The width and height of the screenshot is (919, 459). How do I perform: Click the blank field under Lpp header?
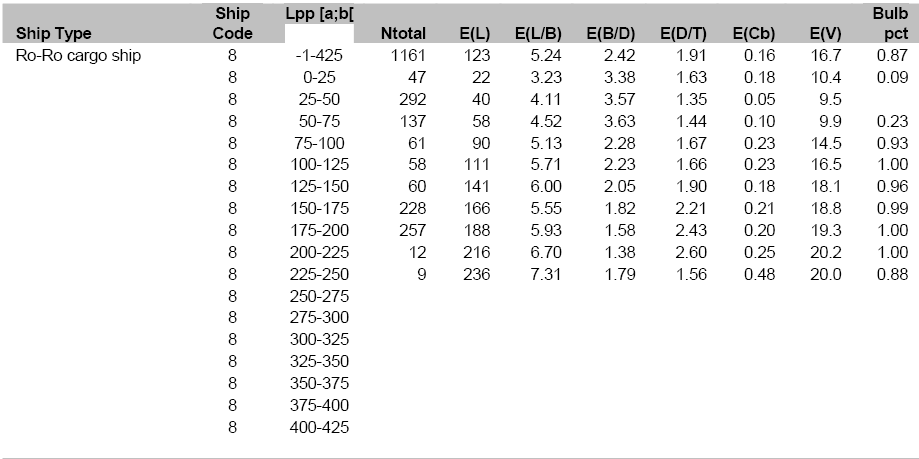(x=319, y=35)
